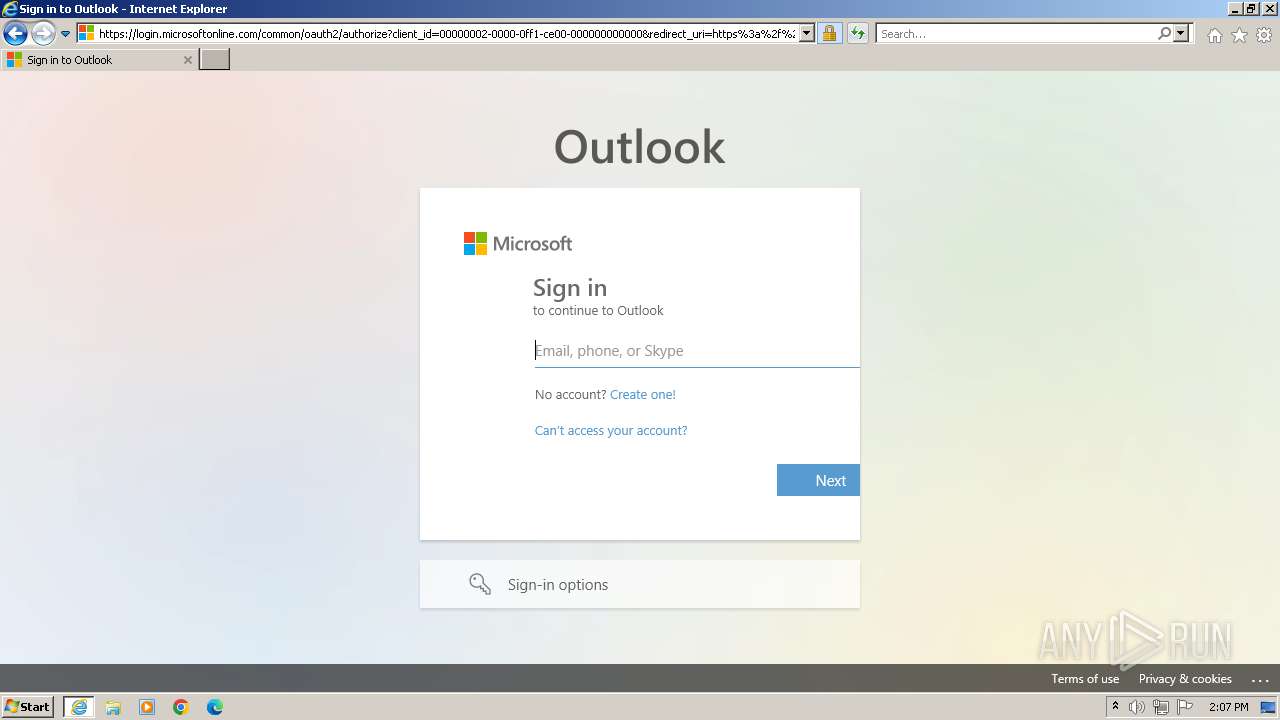Go to Home via house icon

tap(1214, 35)
